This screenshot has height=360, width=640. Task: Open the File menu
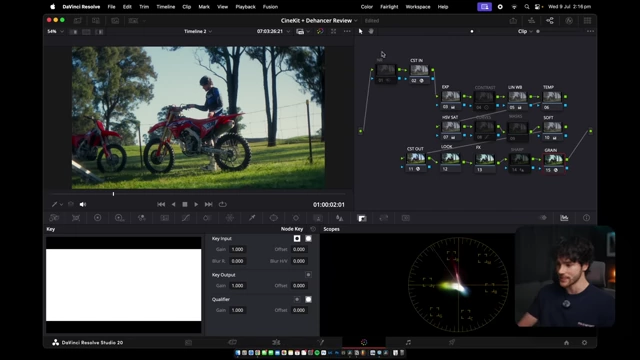111,7
